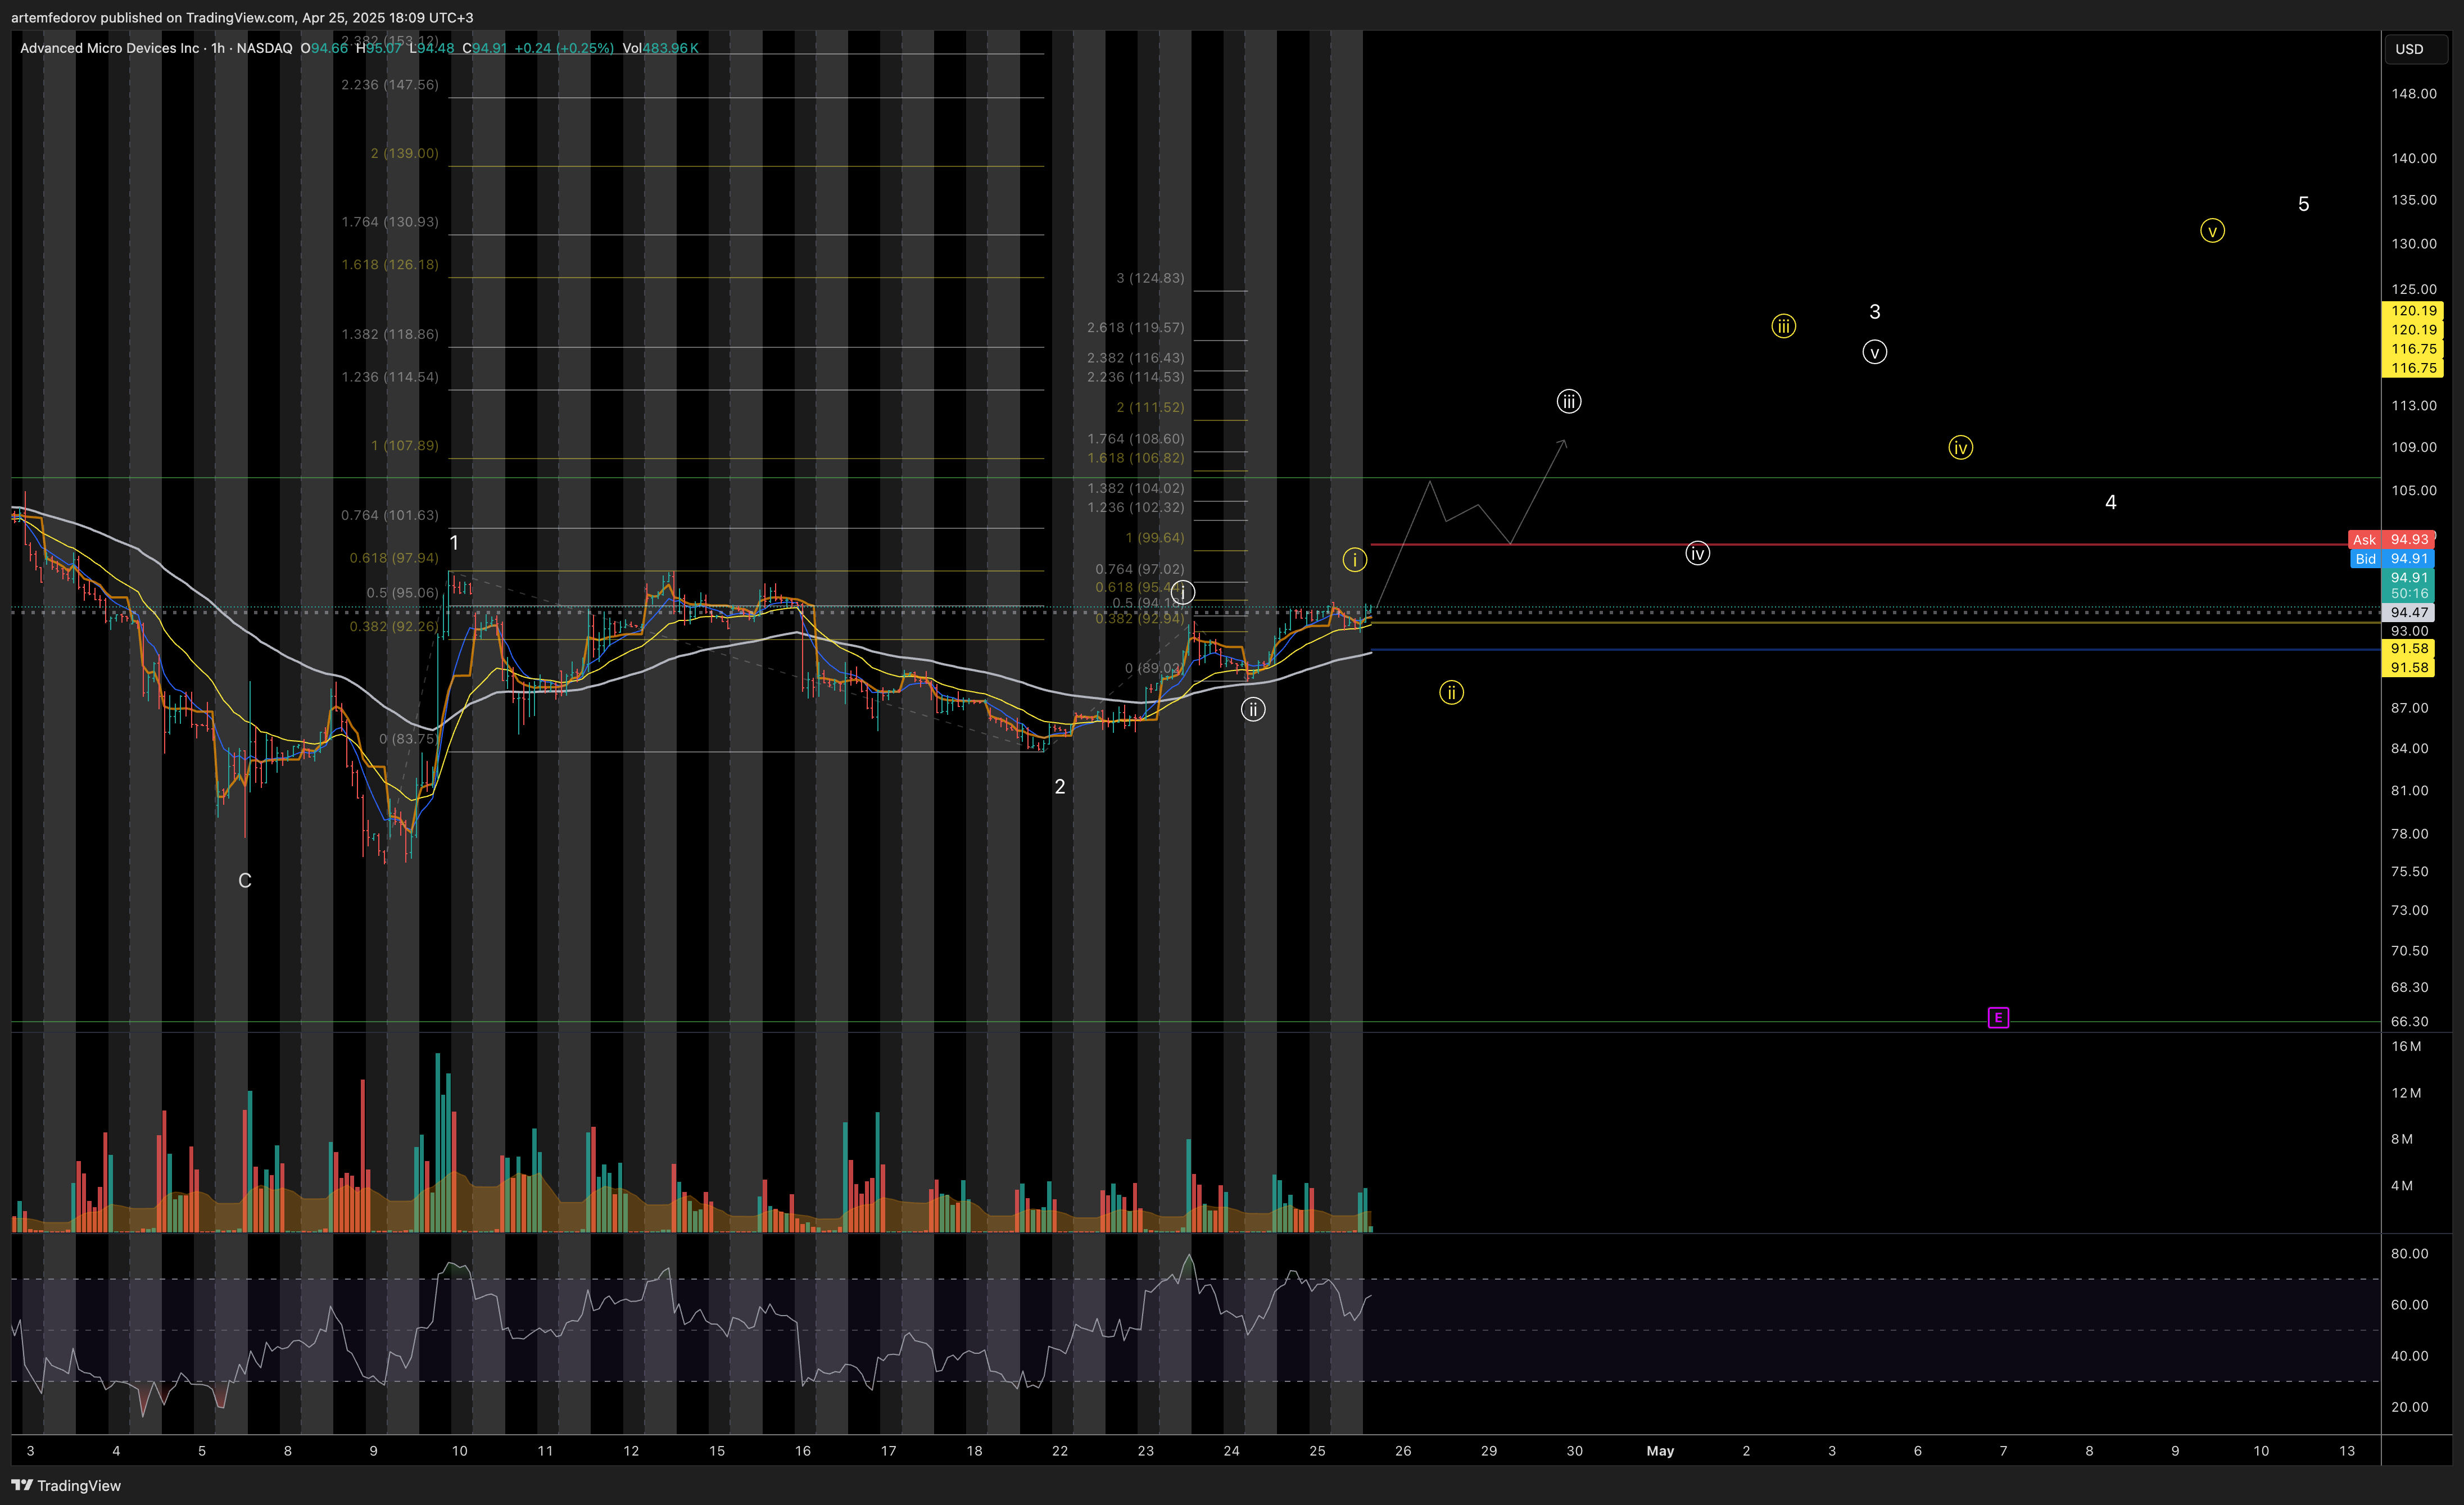This screenshot has width=2464, height=1505.
Task: Click the Fib level 1 (107.89)
Action: click(x=404, y=445)
